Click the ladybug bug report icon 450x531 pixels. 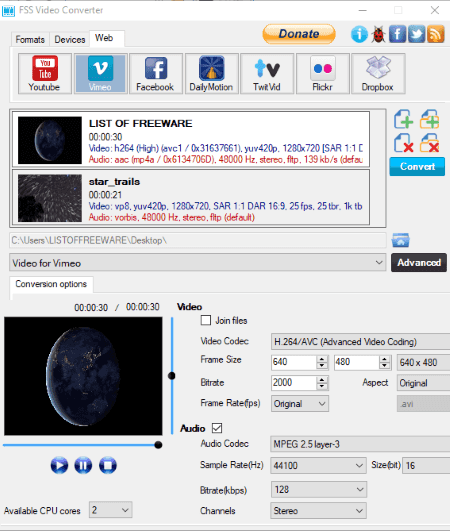pos(378,34)
